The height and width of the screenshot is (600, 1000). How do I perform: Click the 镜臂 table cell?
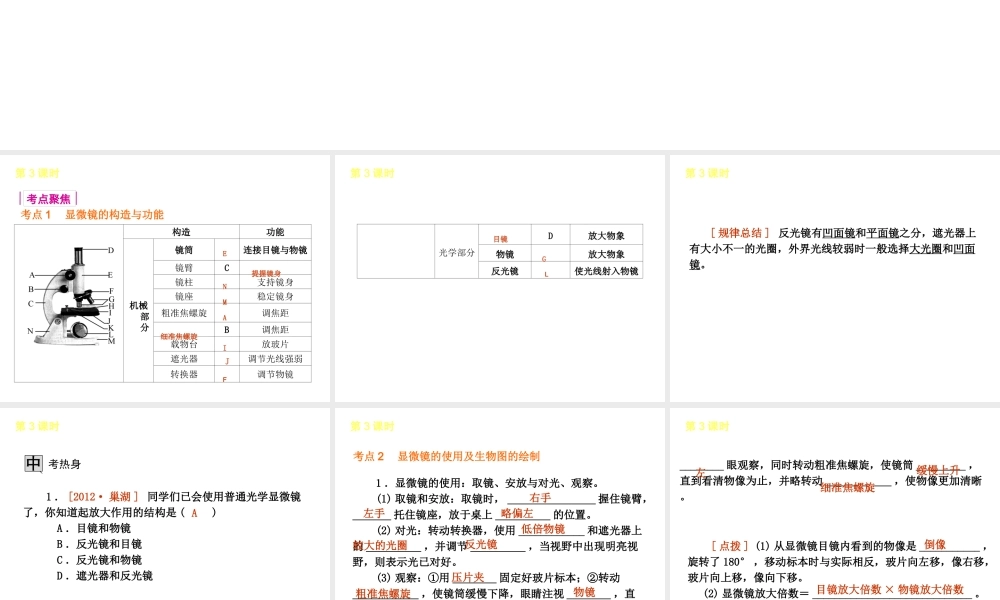pos(184,268)
